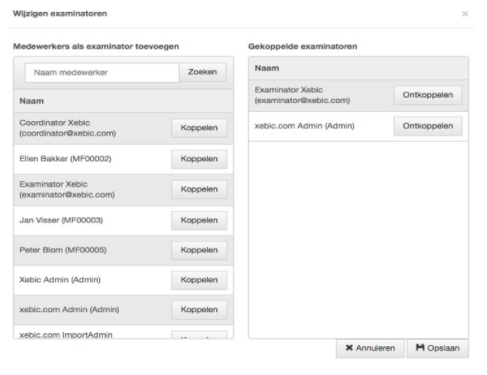Select Ellen Bakker (MF00002) row text
487x375 pixels.
(65, 159)
